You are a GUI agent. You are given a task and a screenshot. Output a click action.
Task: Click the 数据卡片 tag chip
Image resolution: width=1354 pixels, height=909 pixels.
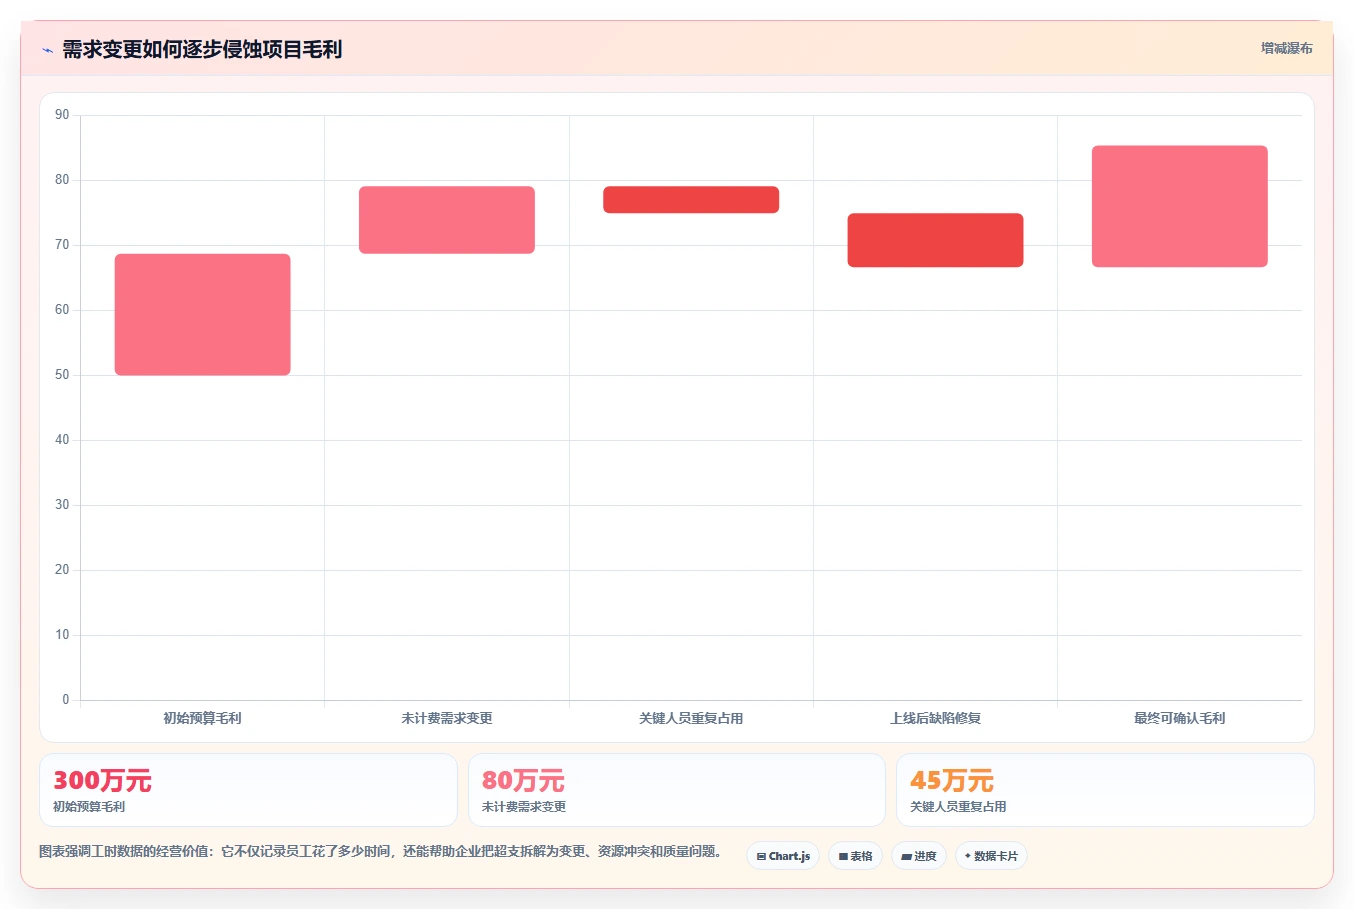coord(991,856)
